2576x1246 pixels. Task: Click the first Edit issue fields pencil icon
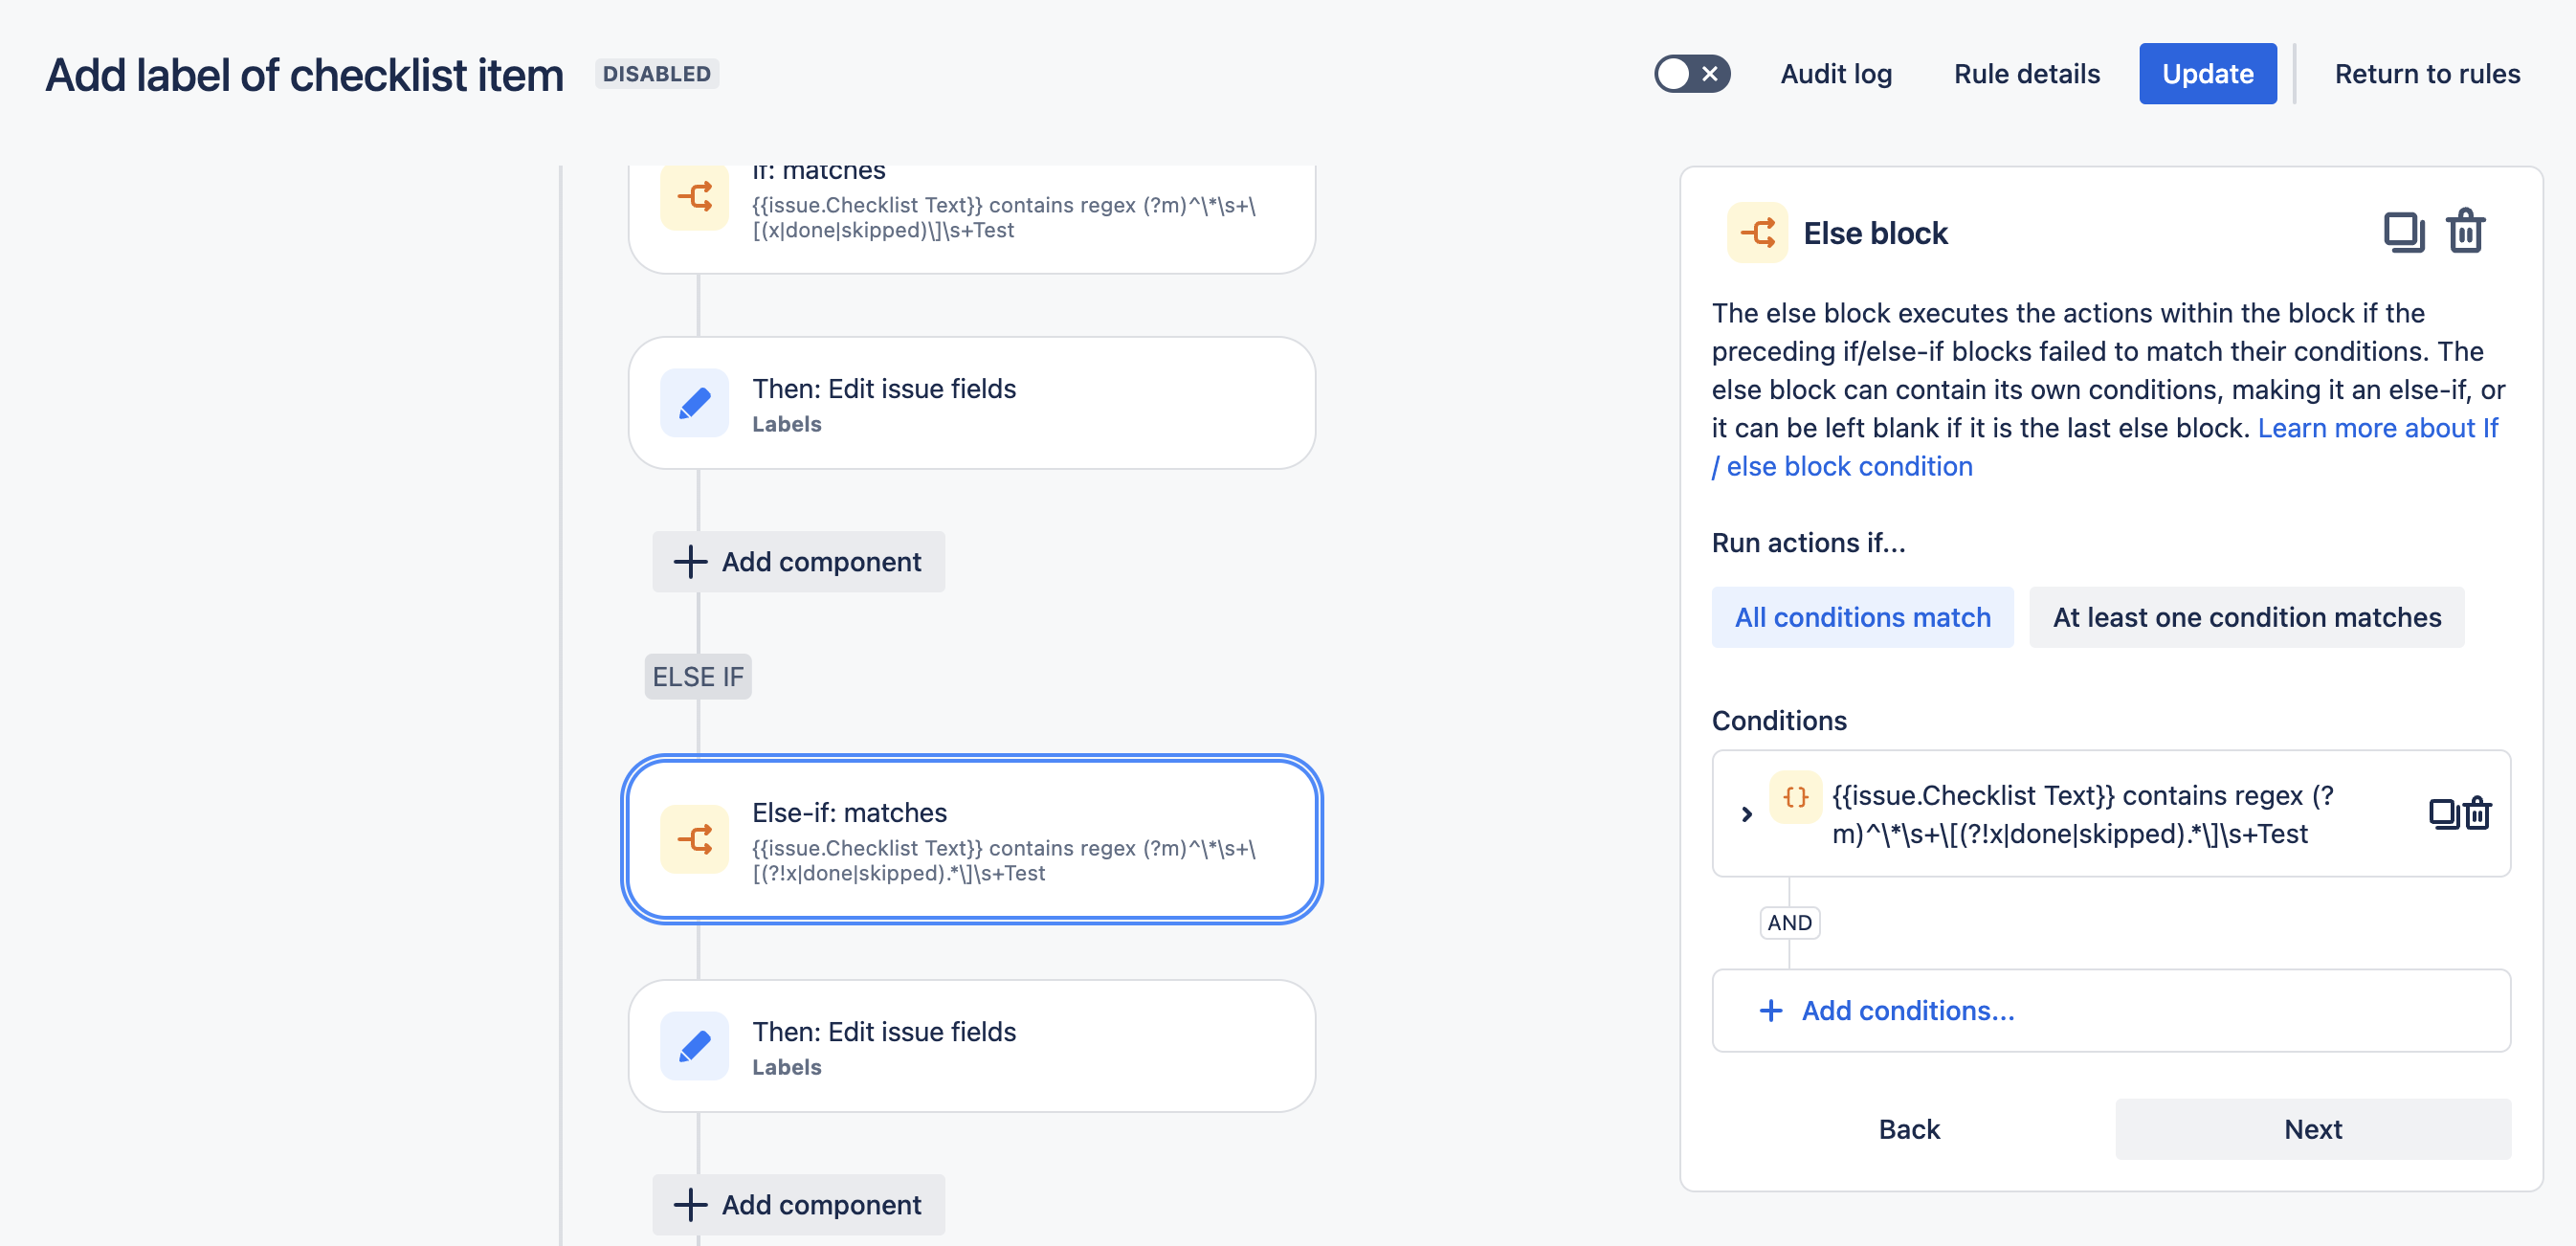point(695,403)
